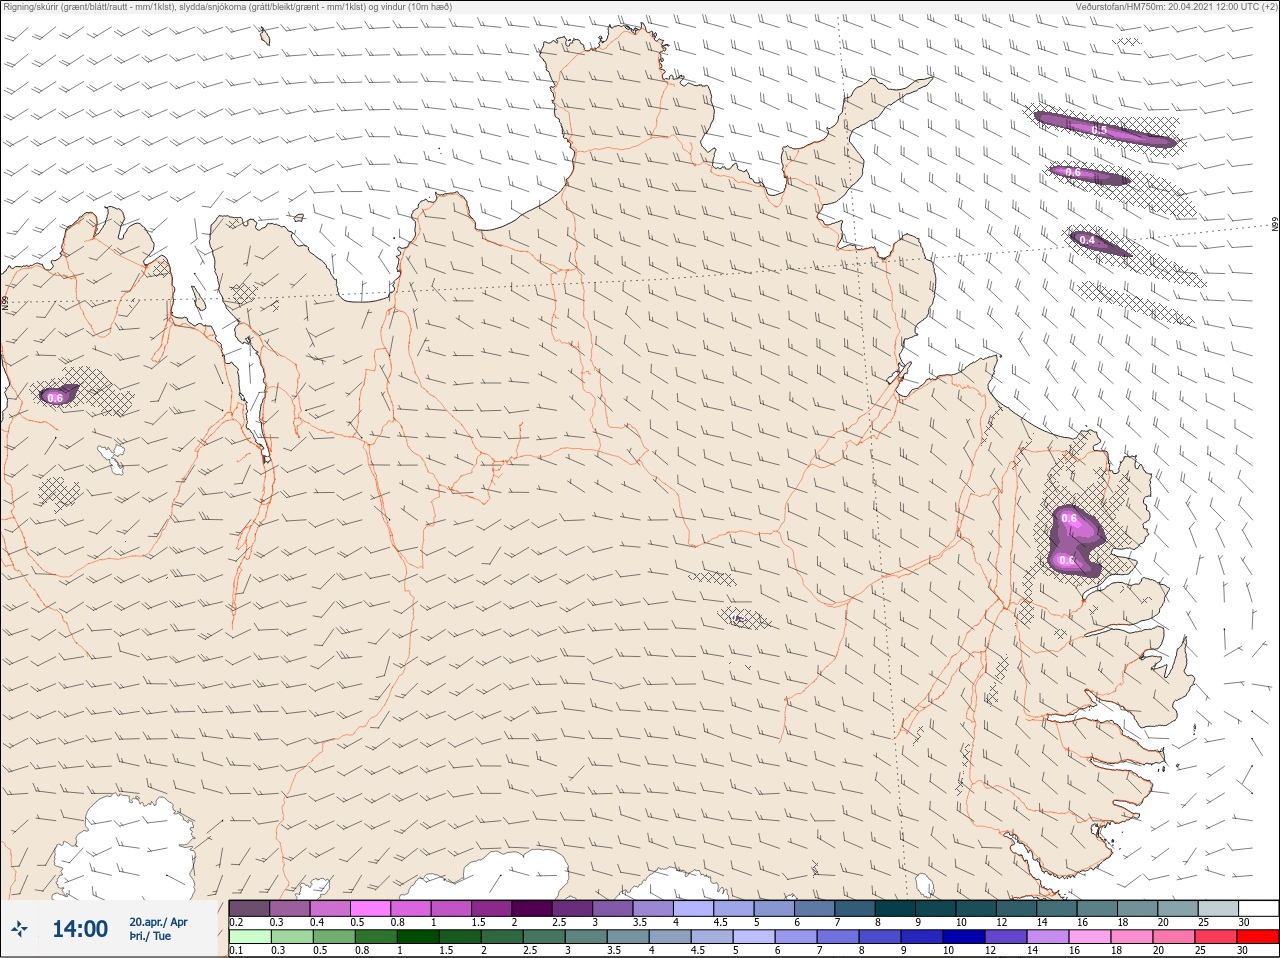Select the upper legend pink swatch between 0.5 and 0.8
1280x958 pixels.
pos(371,908)
